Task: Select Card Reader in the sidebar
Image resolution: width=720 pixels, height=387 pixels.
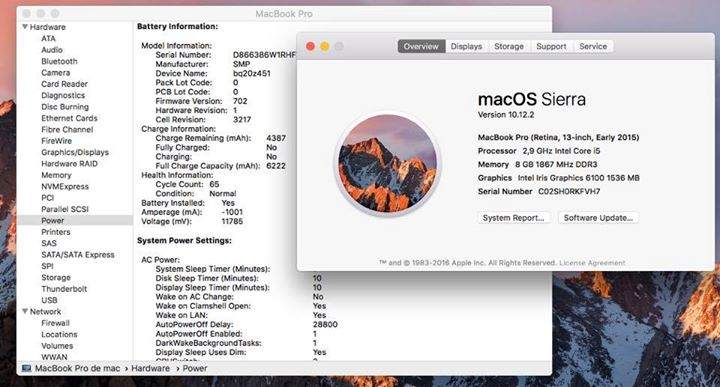Action: 64,84
